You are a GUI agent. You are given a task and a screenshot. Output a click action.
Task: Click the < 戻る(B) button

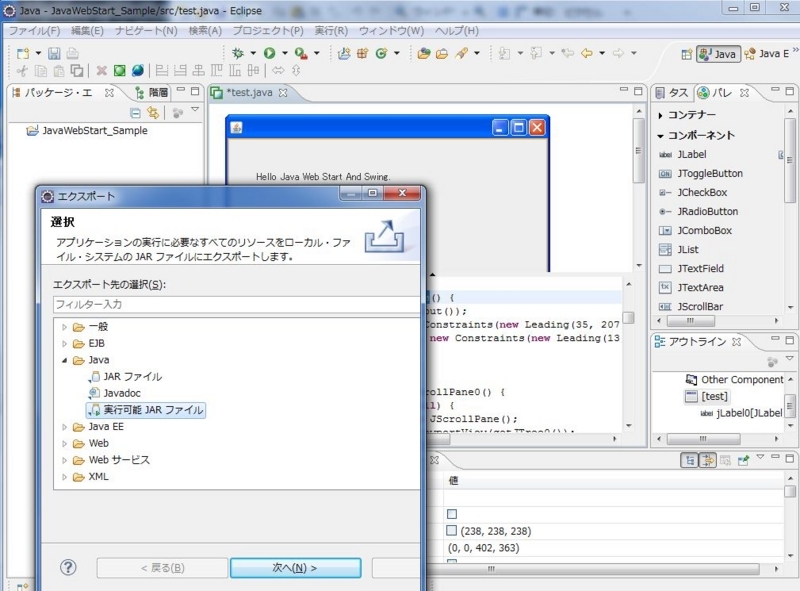162,568
